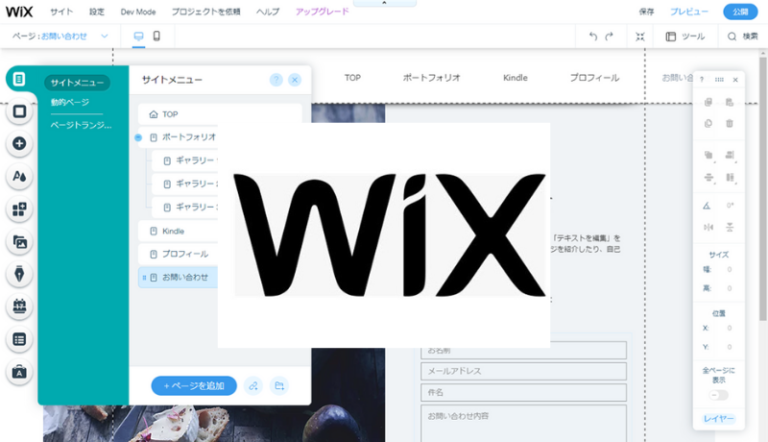This screenshot has height=442, width=768.
Task: Collapse the top bar with the up chevron
Action: pyautogui.click(x=384, y=3)
